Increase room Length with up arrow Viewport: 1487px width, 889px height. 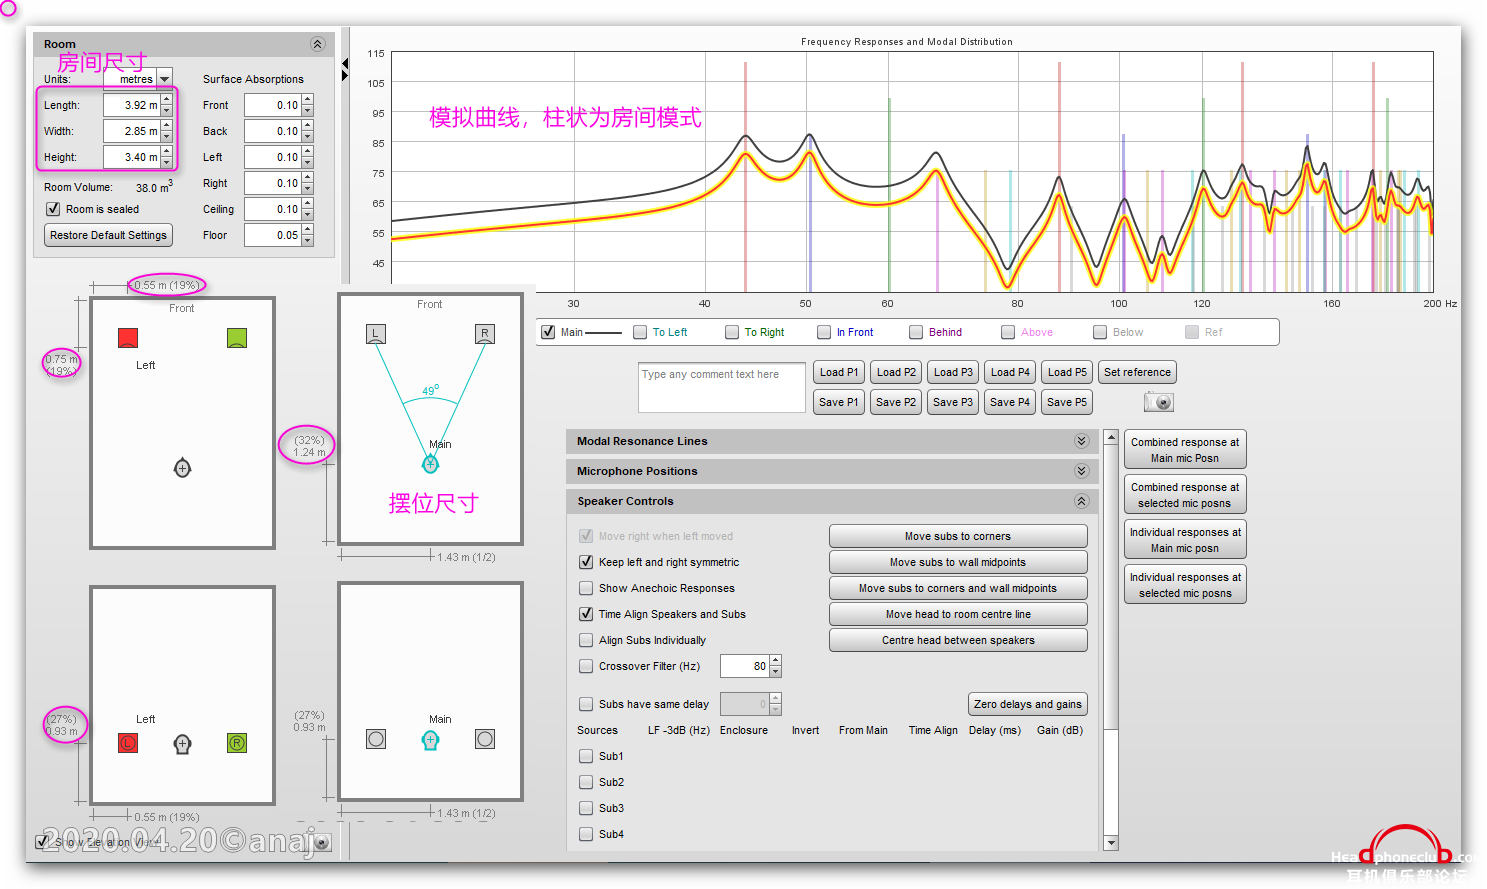click(167, 100)
